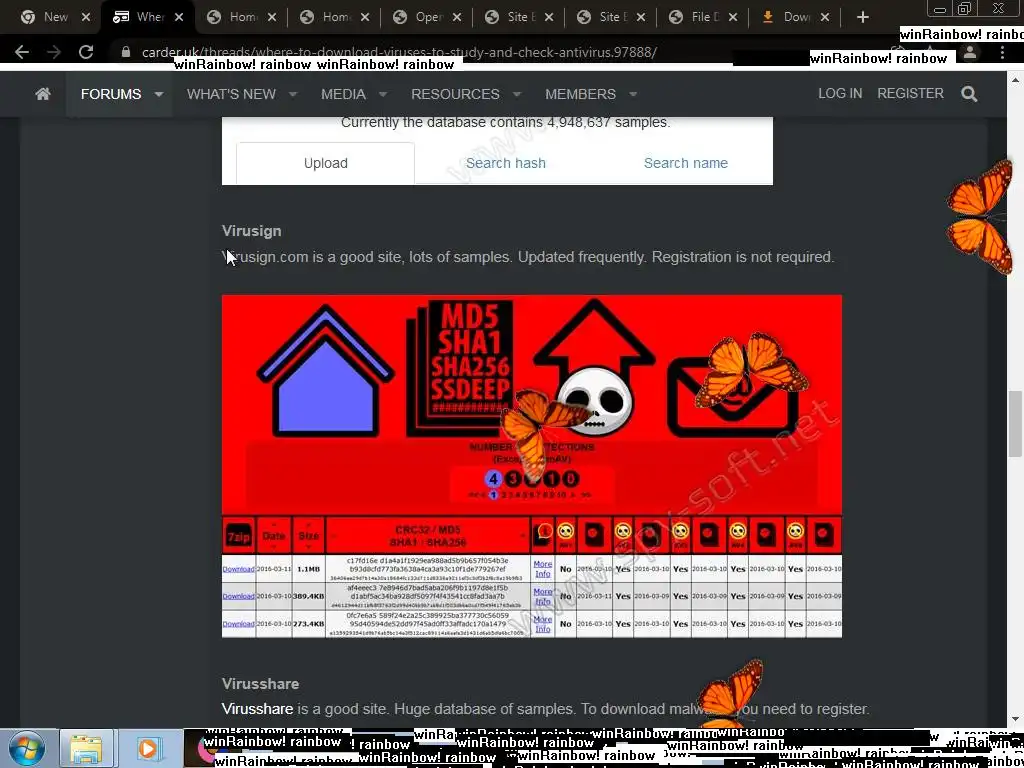1024x768 pixels.
Task: Open More Info for the 273.4KB sample
Action: tap(543, 624)
